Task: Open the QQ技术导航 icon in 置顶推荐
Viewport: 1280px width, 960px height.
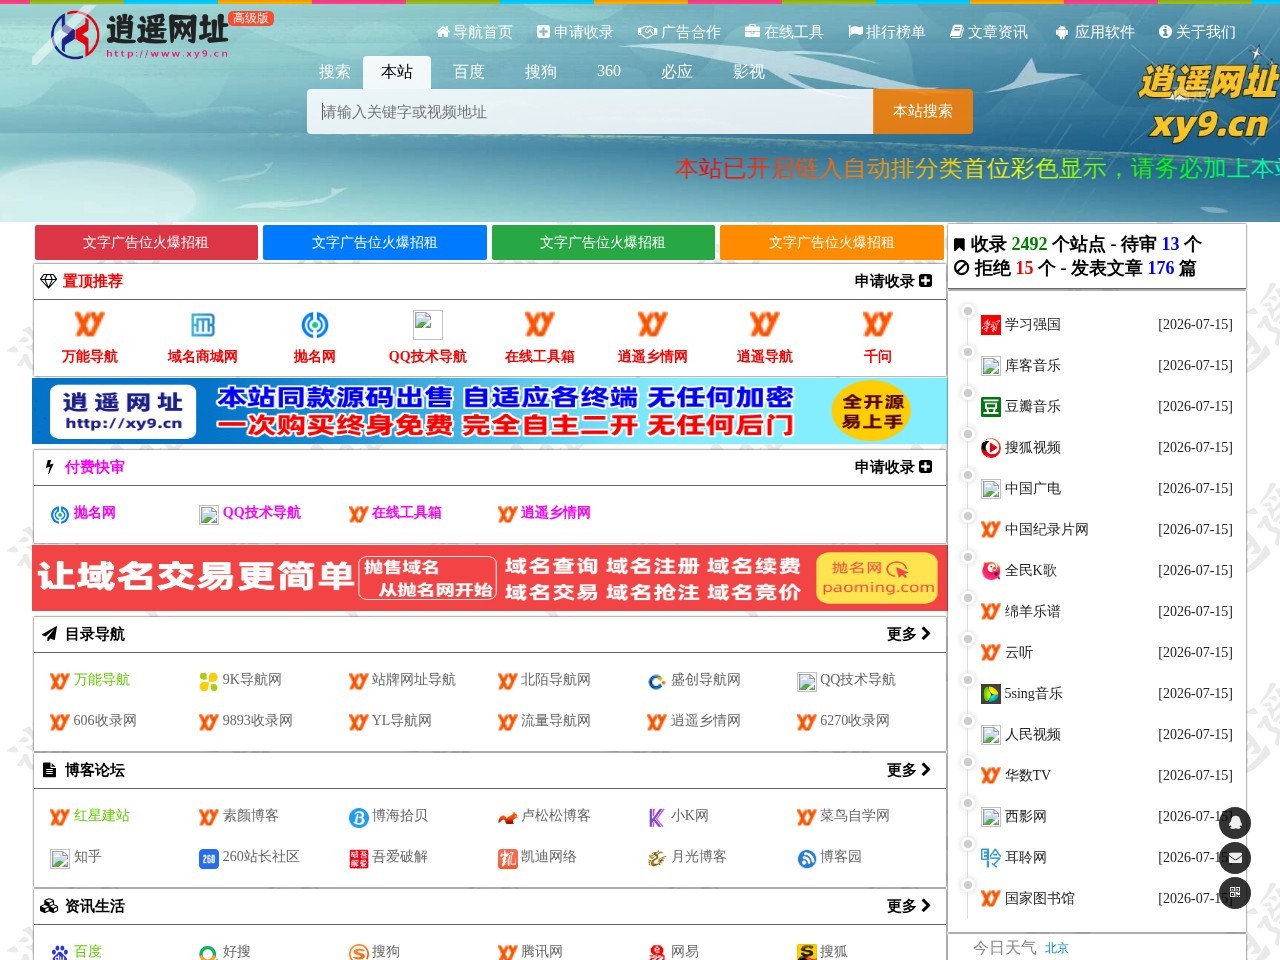Action: pyautogui.click(x=428, y=325)
